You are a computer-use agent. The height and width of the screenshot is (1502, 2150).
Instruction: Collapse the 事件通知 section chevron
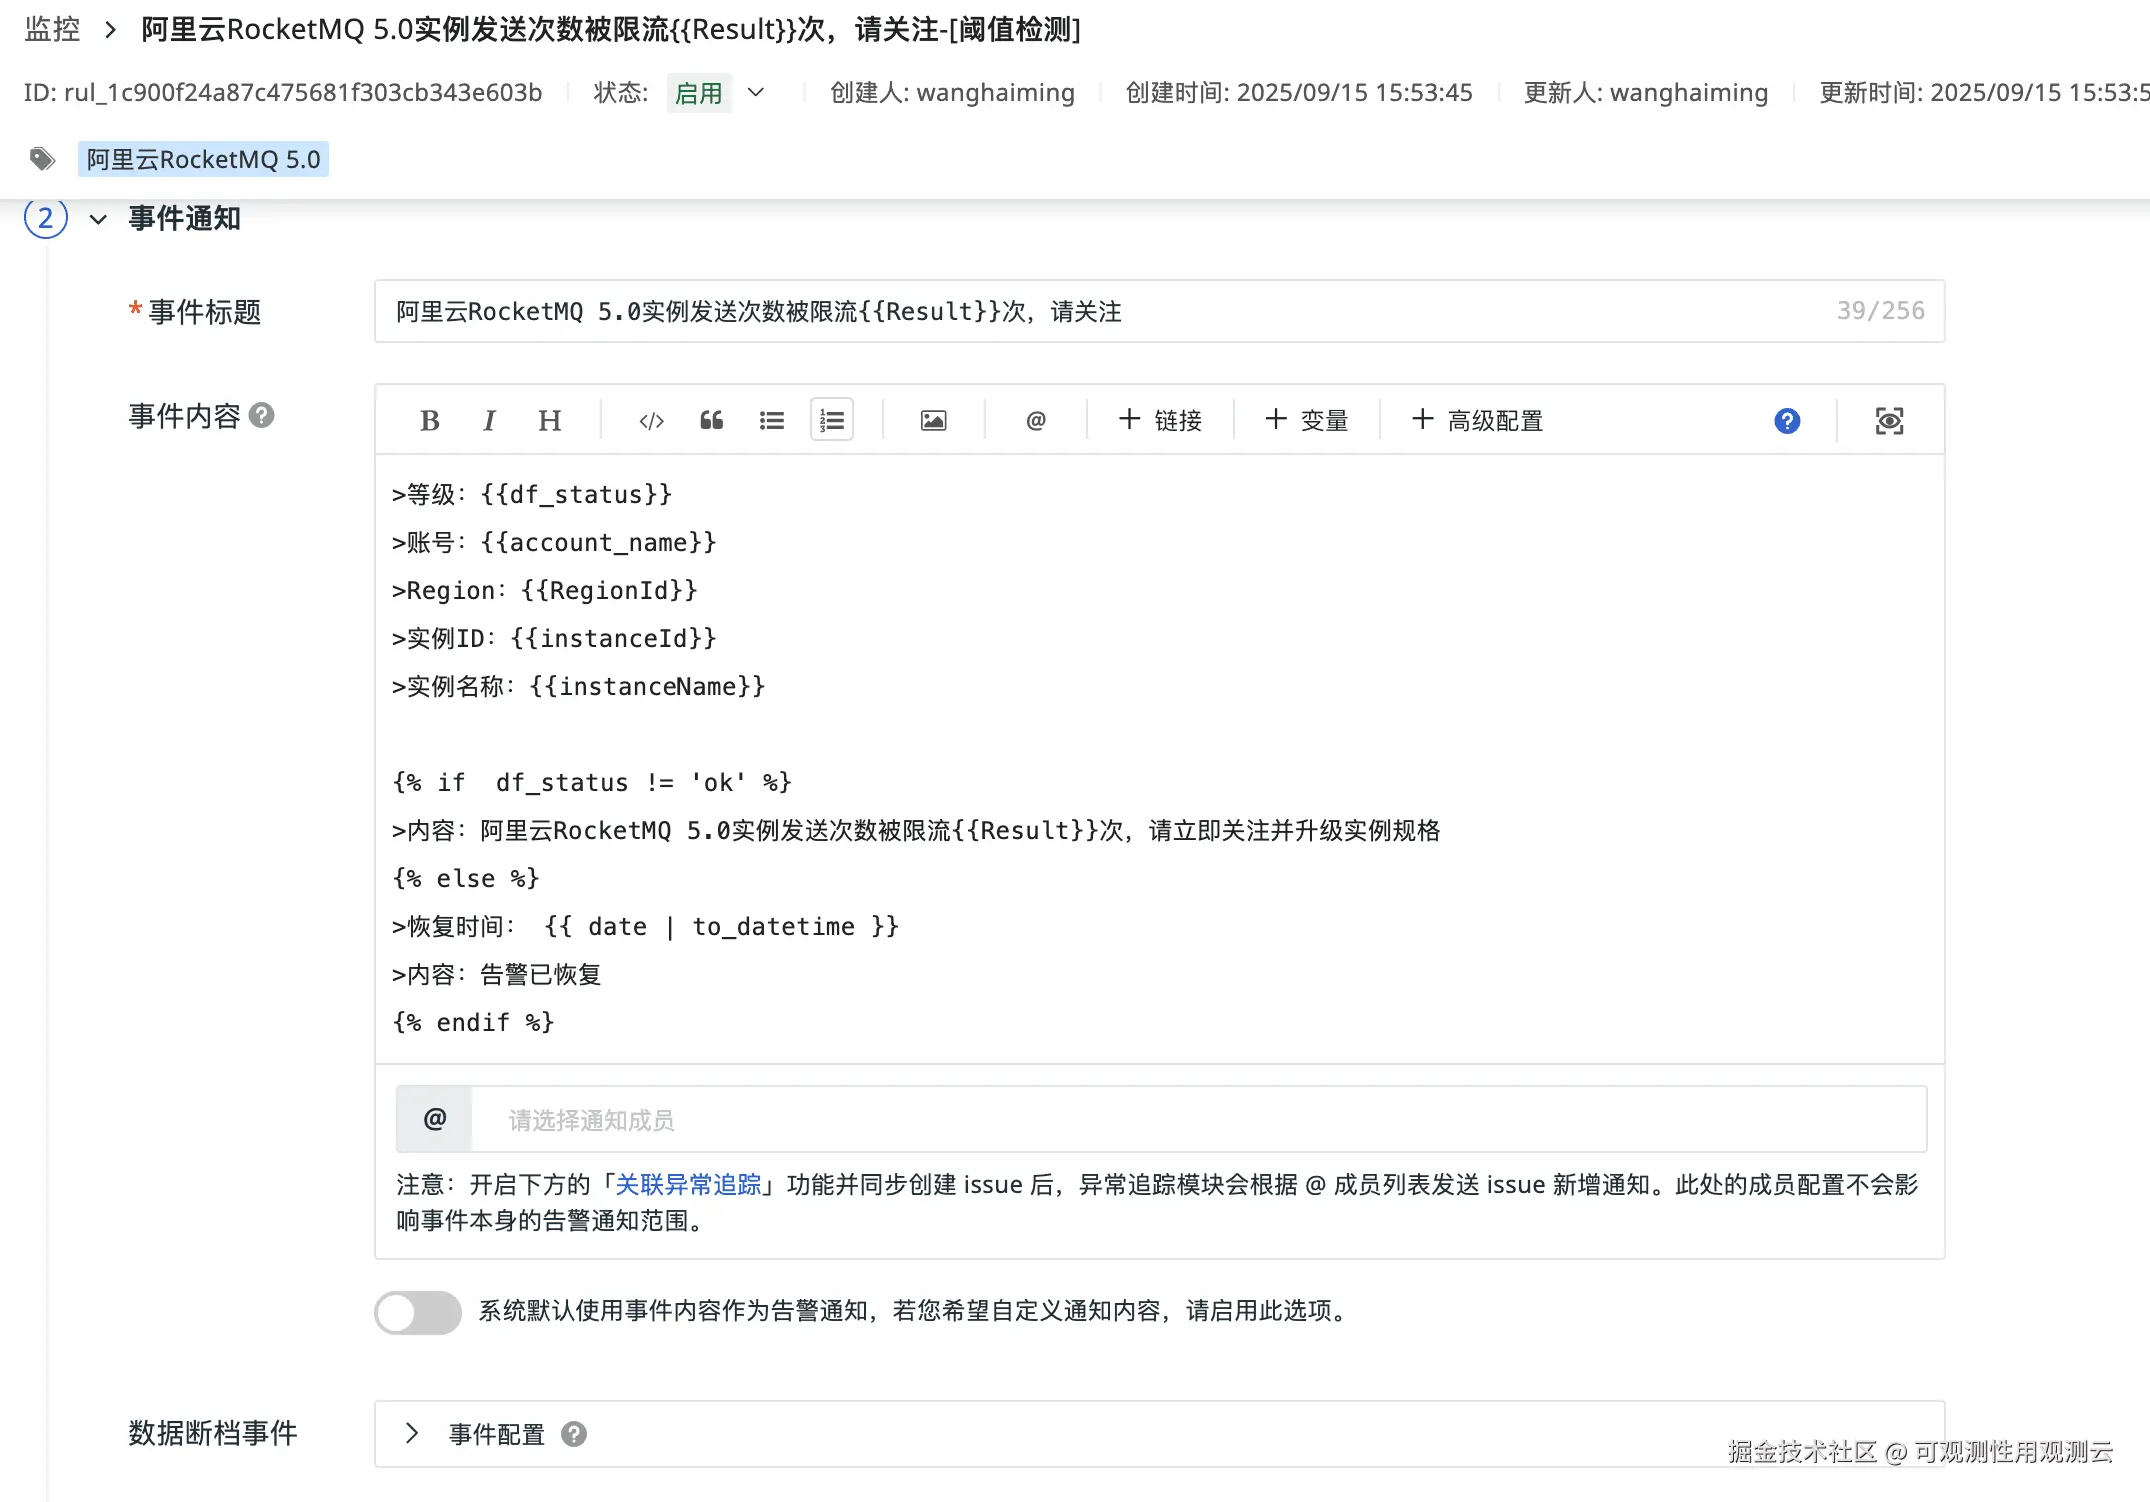[98, 219]
